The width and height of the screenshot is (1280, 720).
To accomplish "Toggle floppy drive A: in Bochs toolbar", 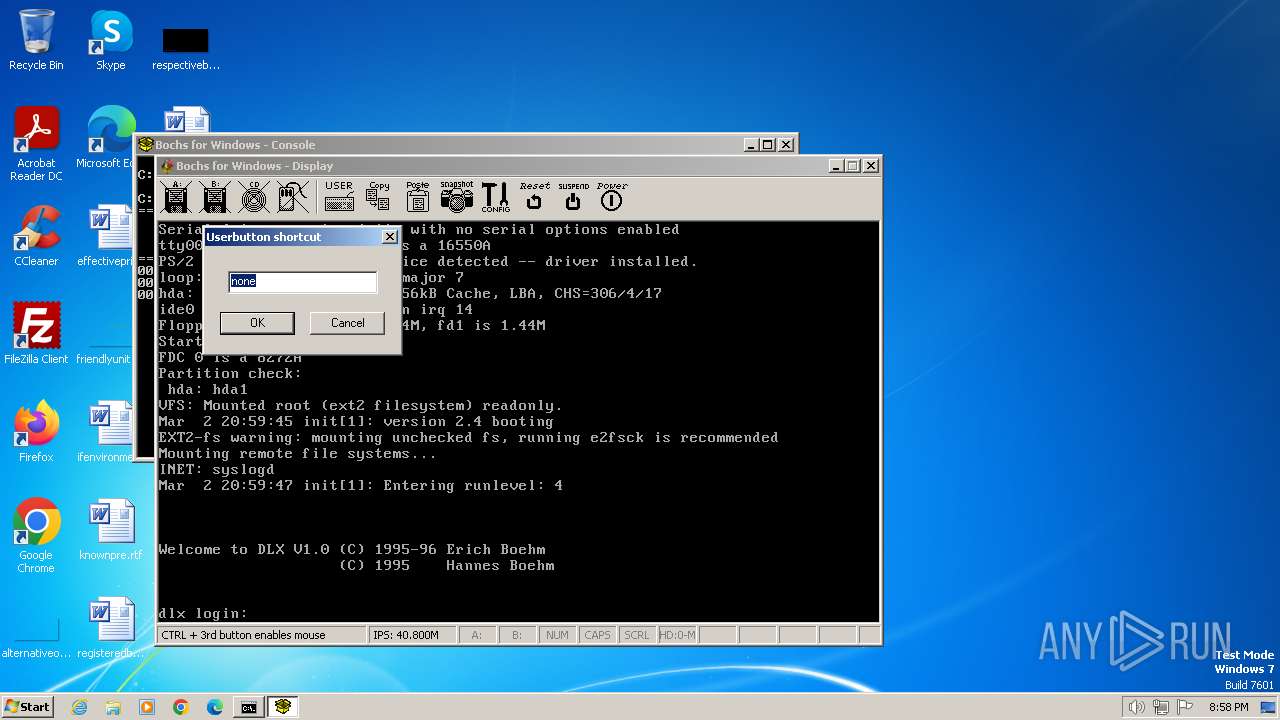I will (x=177, y=197).
